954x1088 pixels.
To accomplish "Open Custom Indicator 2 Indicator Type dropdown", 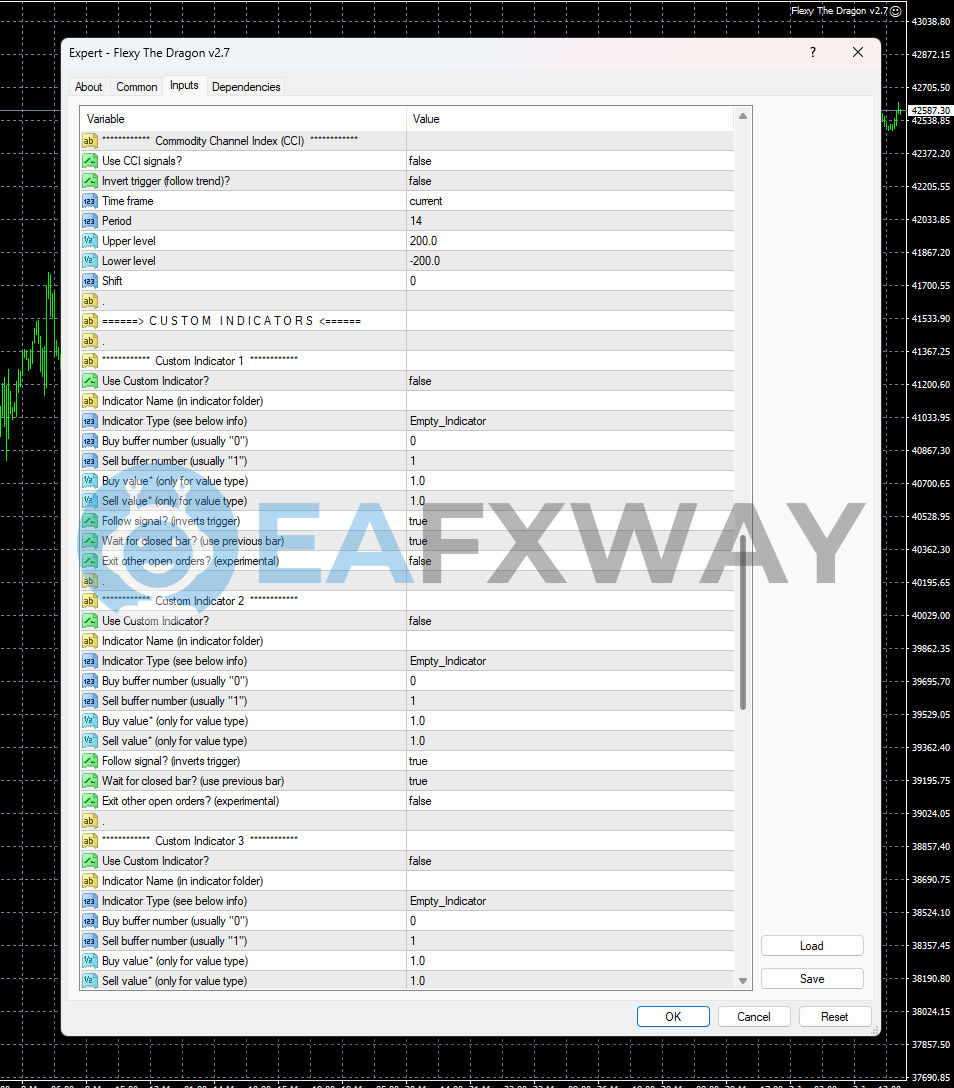I will click(569, 661).
